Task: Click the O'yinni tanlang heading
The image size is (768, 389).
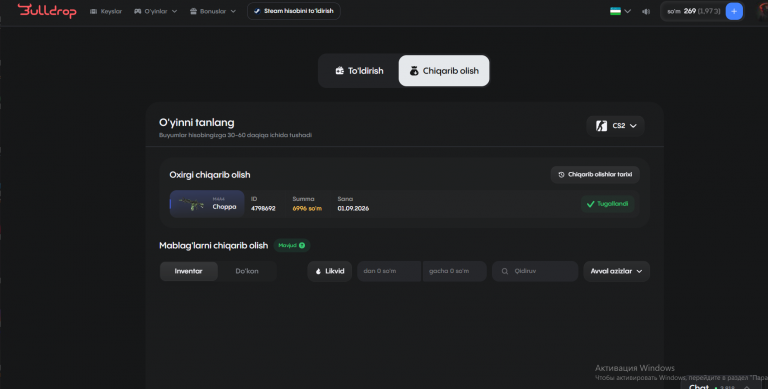Action: click(x=196, y=122)
